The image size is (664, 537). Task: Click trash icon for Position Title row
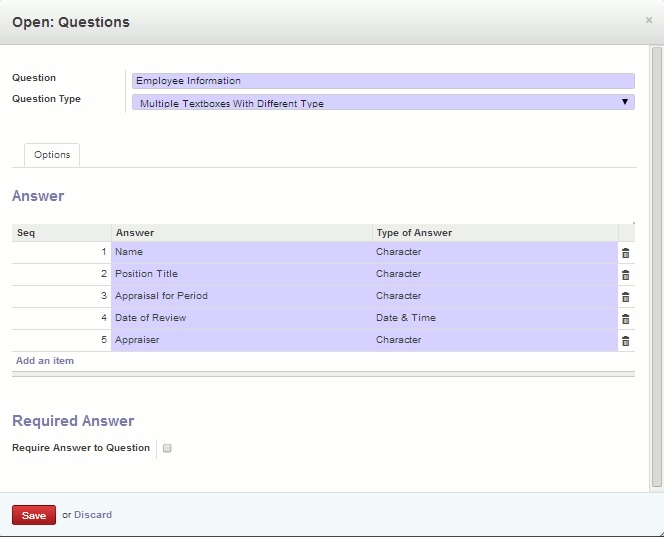tap(625, 275)
